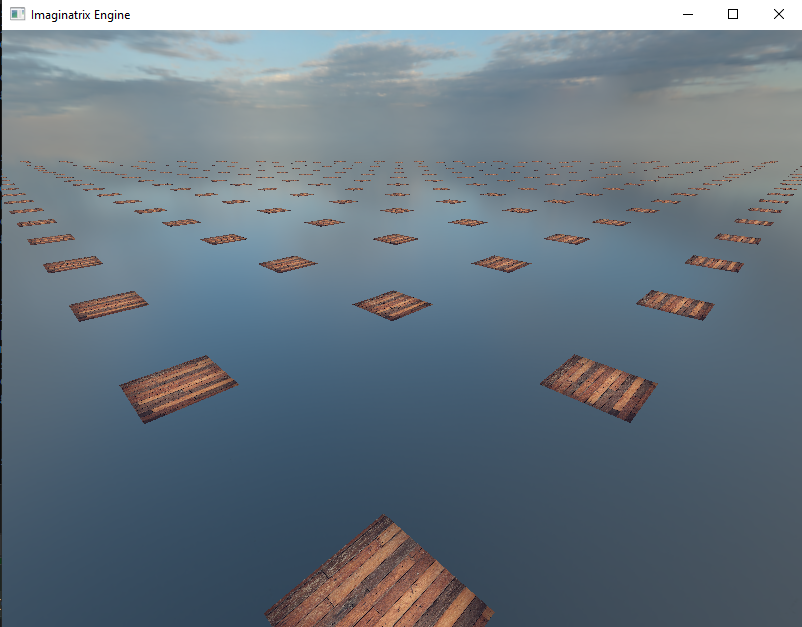Click the Imaginatrix Engine title text

tap(80, 15)
